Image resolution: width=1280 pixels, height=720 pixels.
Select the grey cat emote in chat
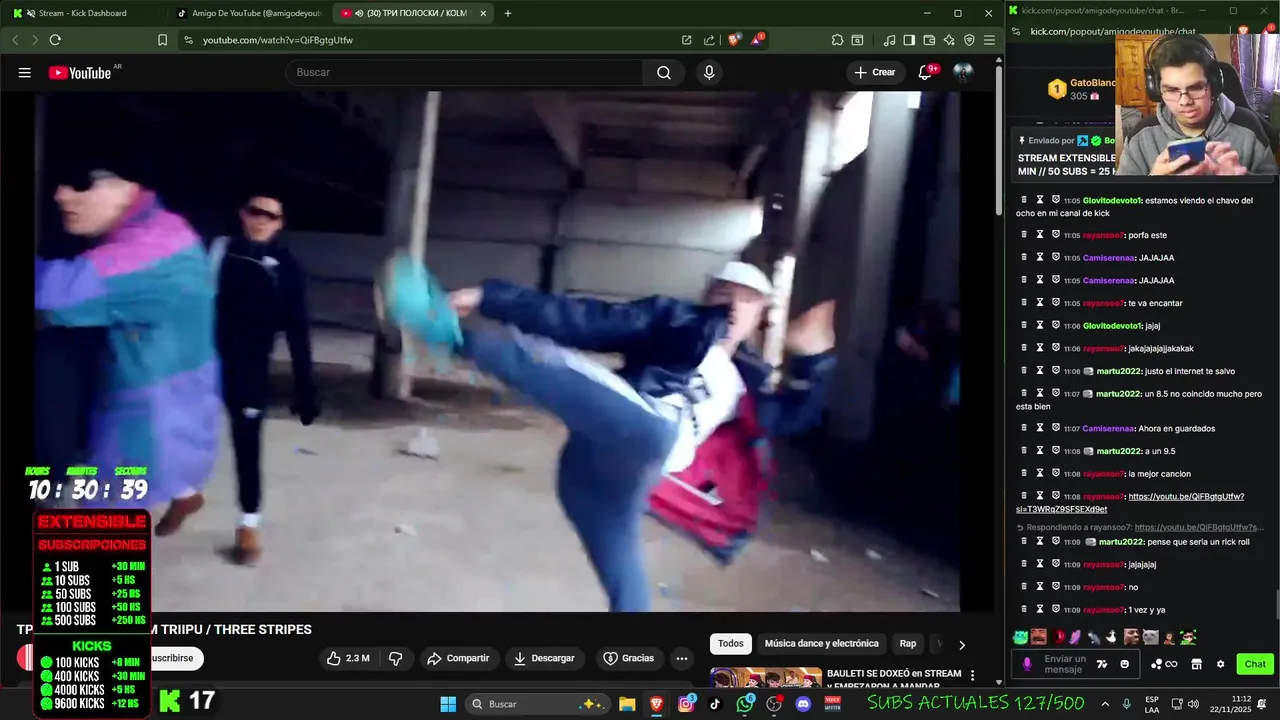point(1150,637)
